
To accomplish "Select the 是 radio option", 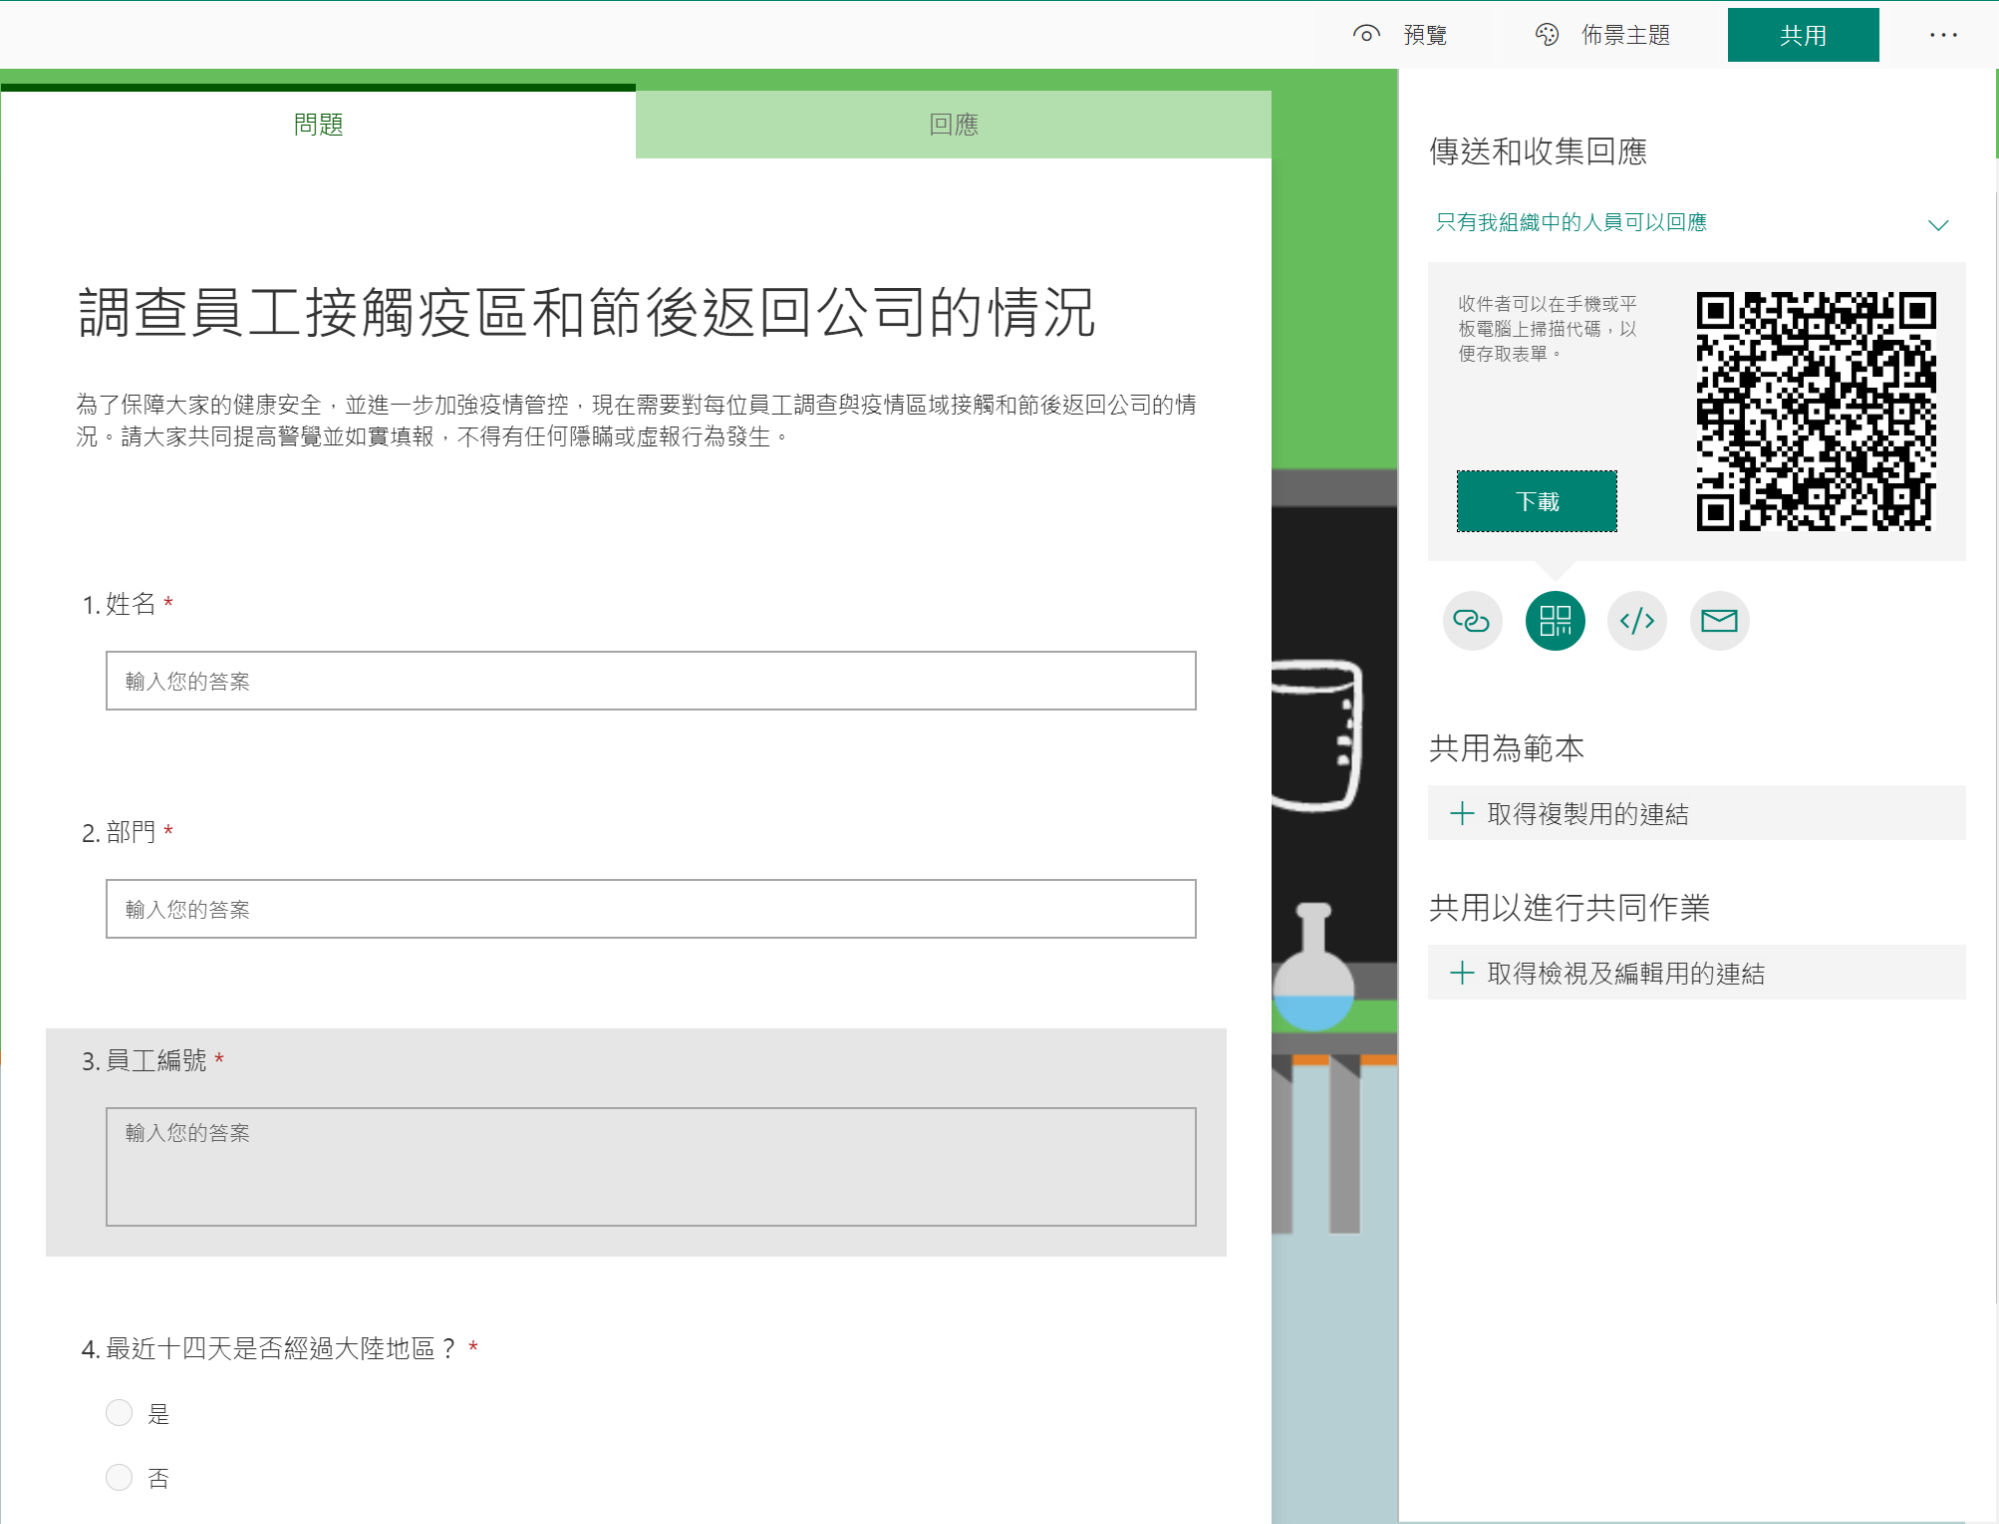I will tap(119, 1412).
